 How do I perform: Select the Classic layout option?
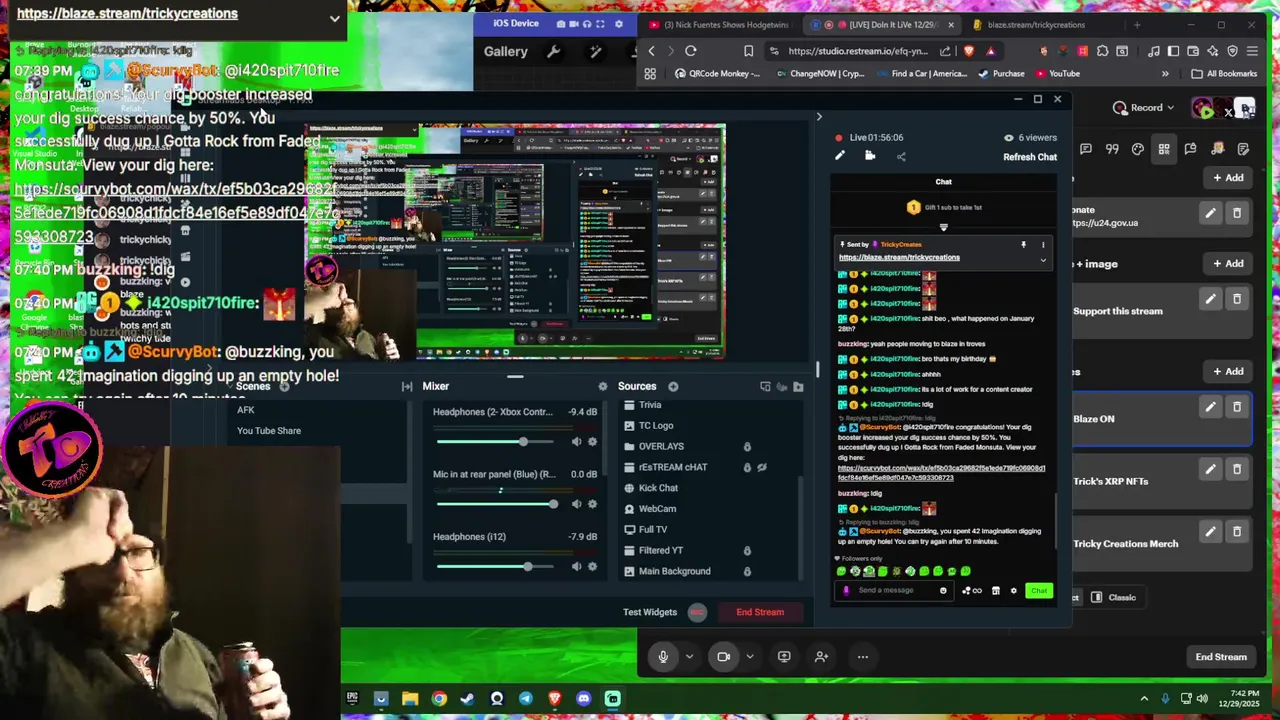pos(1113,598)
